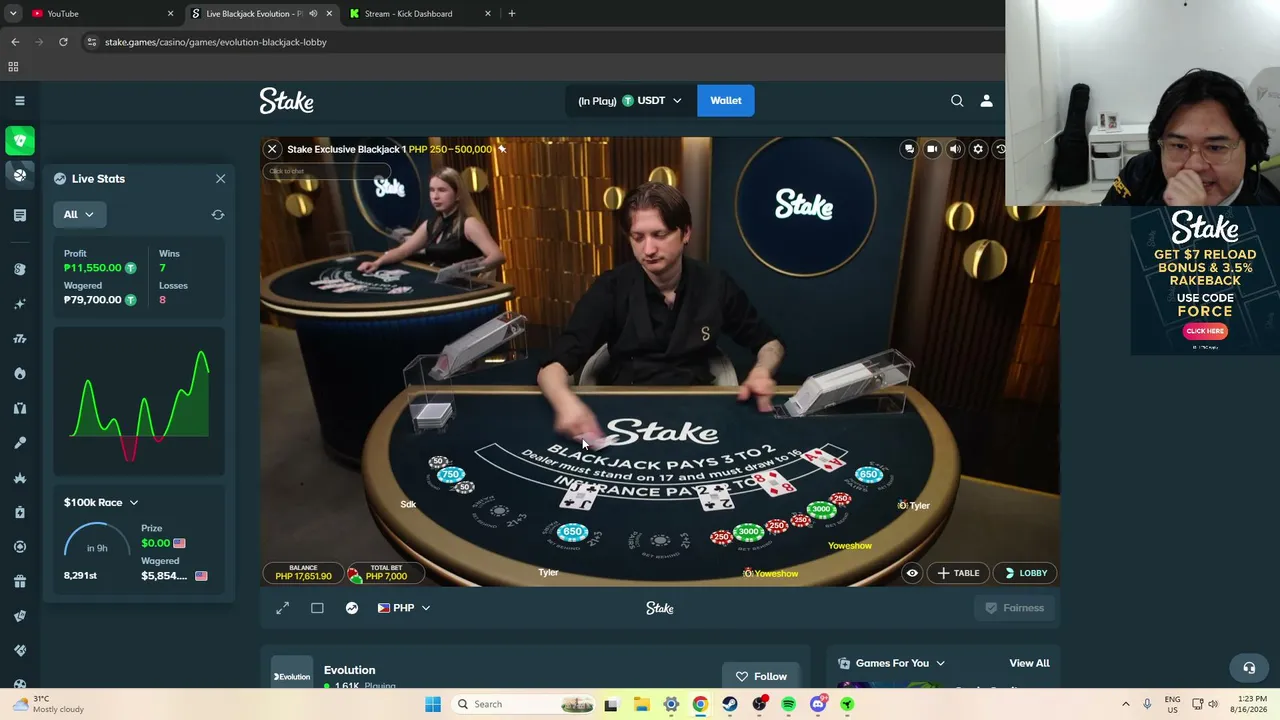Show hidden system tray icons
1280x720 pixels.
click(x=1125, y=704)
